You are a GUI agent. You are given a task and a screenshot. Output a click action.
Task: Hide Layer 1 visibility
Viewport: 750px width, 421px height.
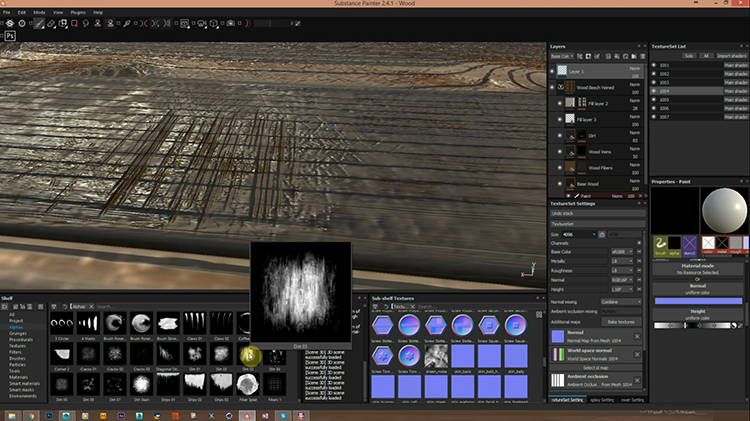(x=551, y=71)
